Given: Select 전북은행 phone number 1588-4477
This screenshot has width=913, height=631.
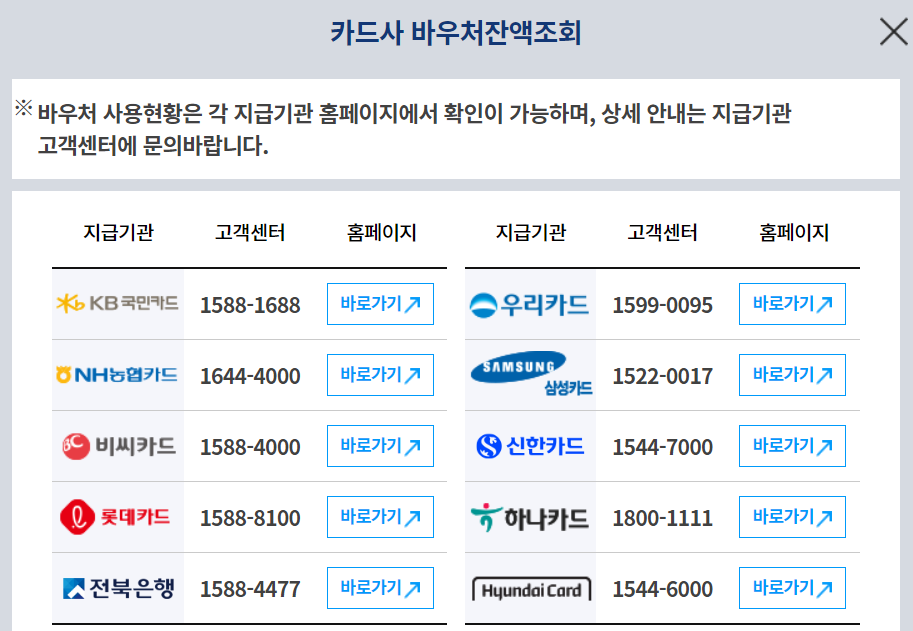Looking at the screenshot, I should tap(250, 589).
